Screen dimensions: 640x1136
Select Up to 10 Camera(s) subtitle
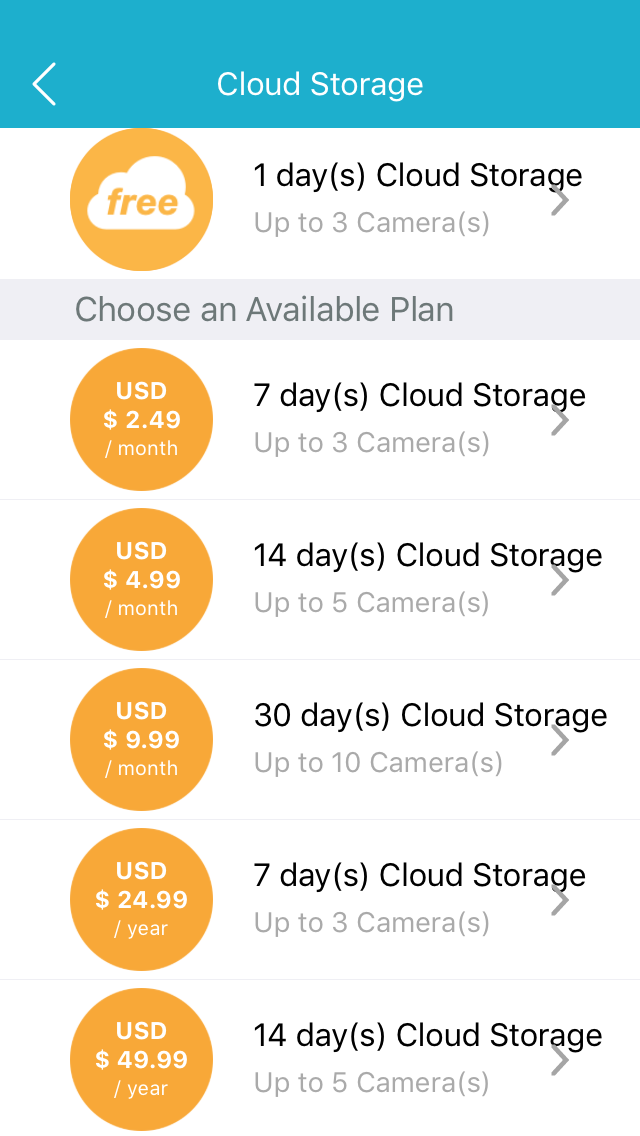(x=378, y=763)
